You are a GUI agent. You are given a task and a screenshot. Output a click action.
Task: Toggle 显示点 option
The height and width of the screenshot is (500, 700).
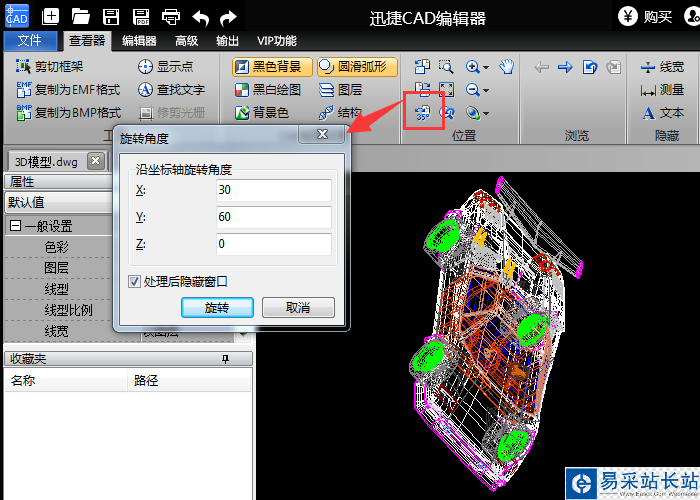tap(166, 67)
